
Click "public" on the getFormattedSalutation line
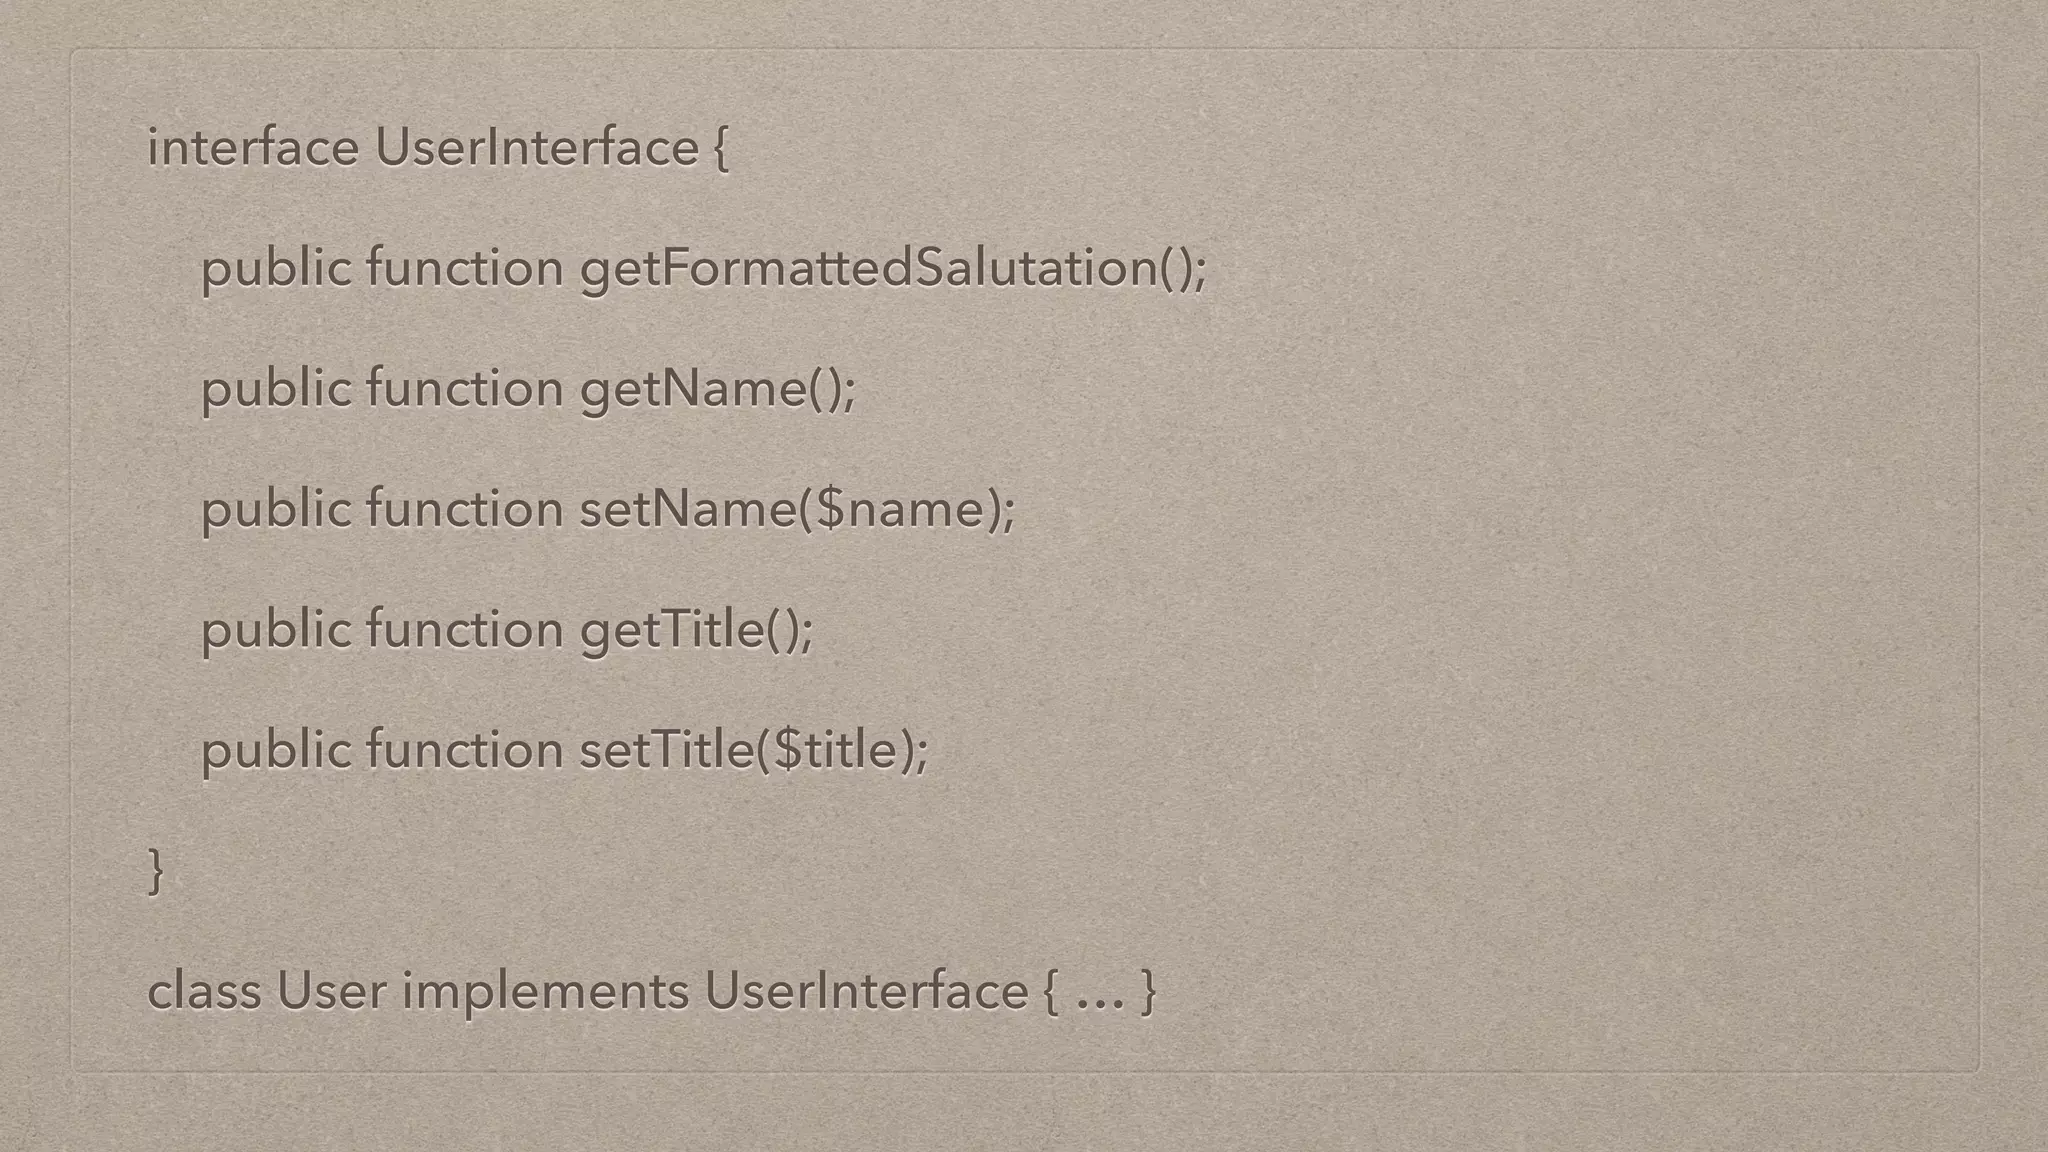point(276,269)
